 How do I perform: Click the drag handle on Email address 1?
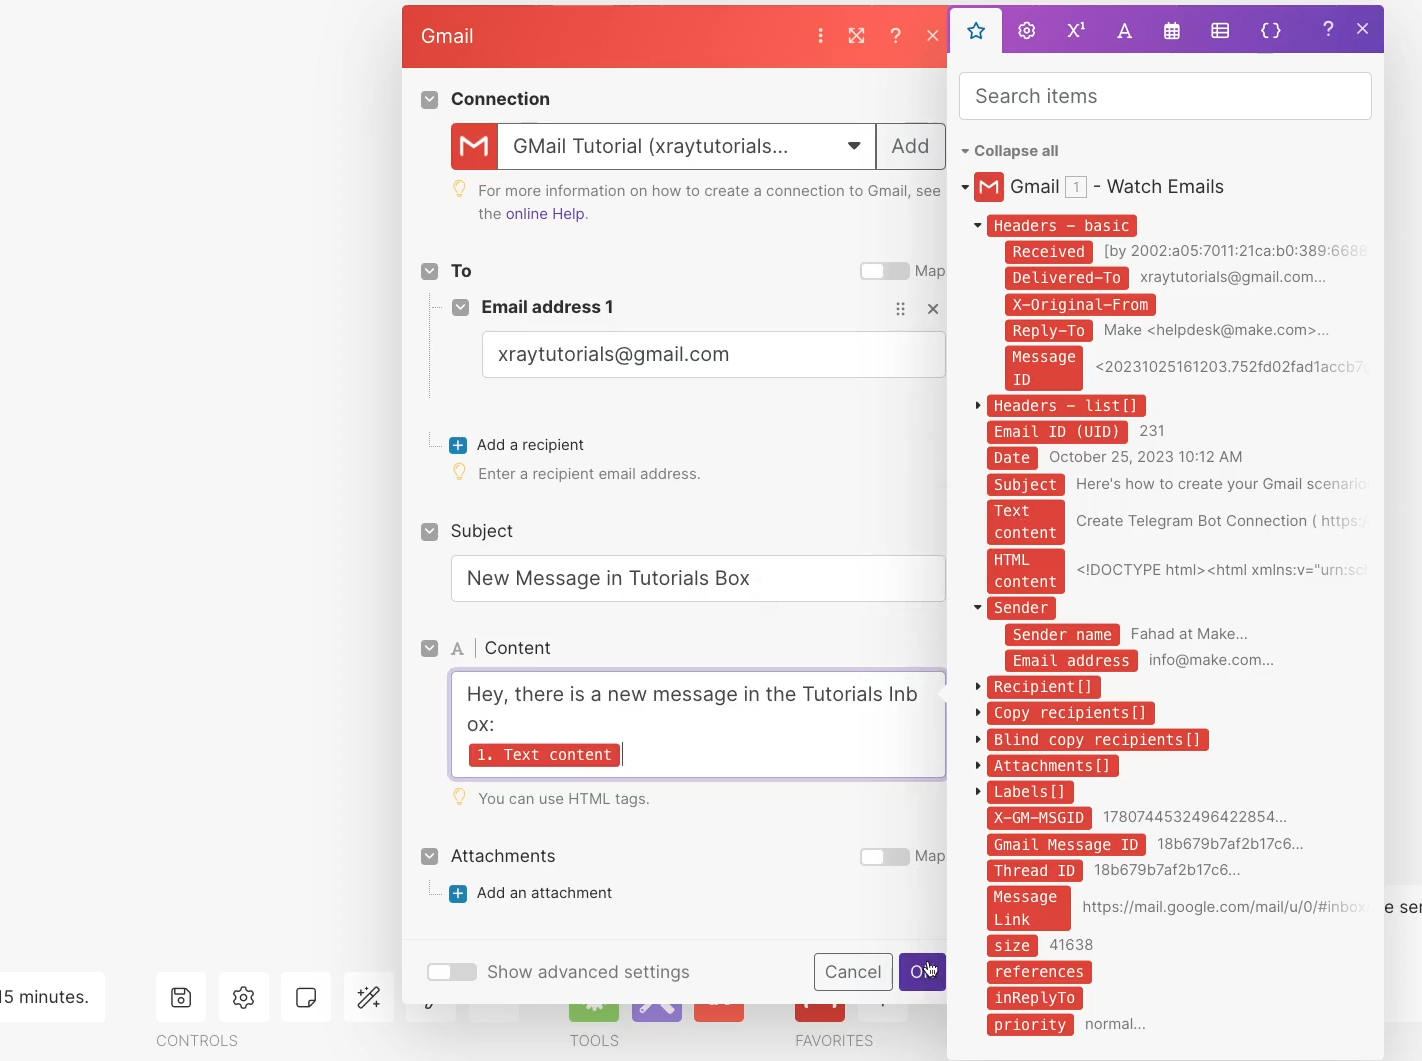click(x=901, y=309)
